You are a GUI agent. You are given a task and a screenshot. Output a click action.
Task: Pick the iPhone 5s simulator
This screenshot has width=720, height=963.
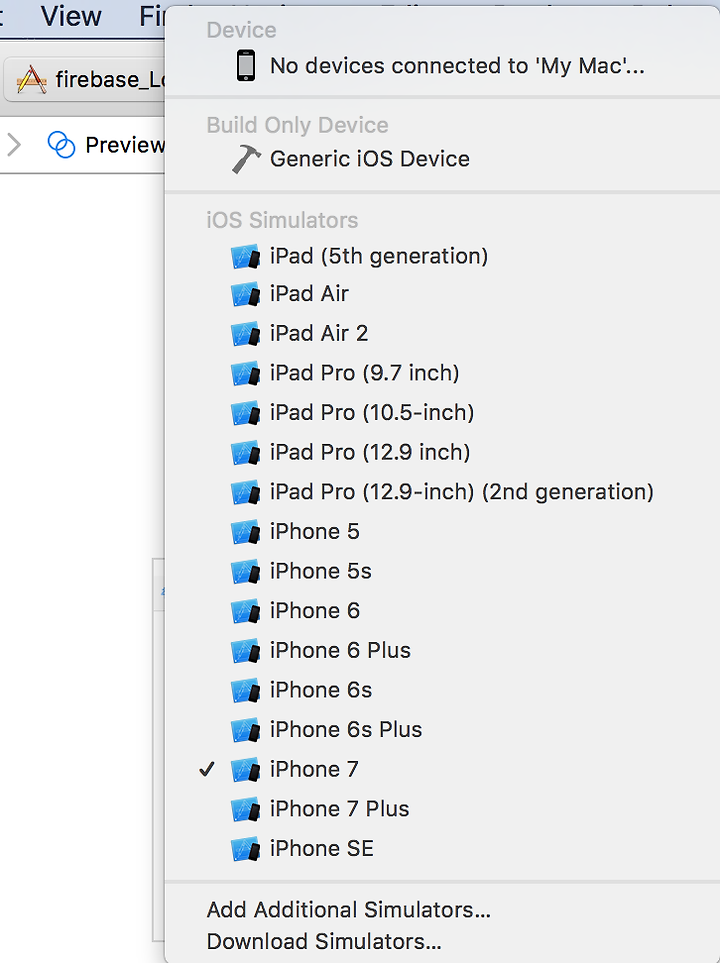coord(442,571)
